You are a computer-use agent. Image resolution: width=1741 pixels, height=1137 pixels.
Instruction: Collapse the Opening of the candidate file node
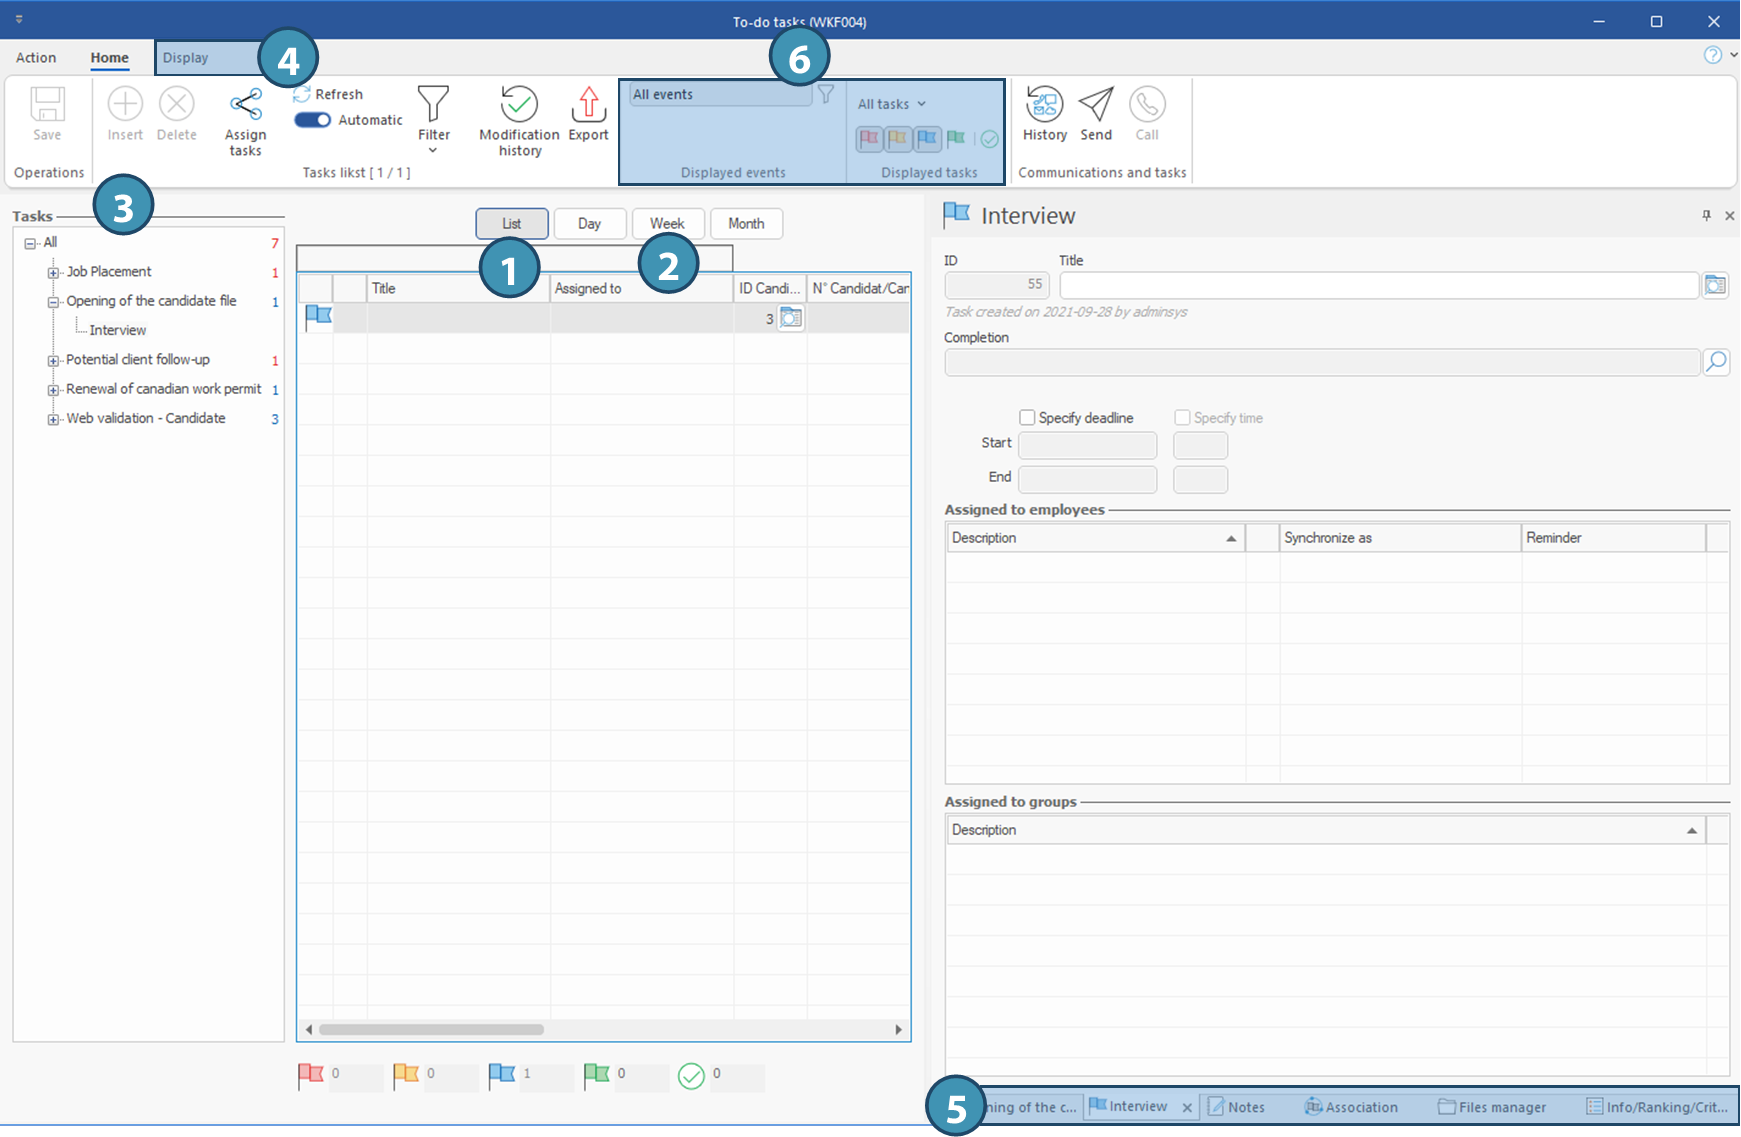[54, 302]
